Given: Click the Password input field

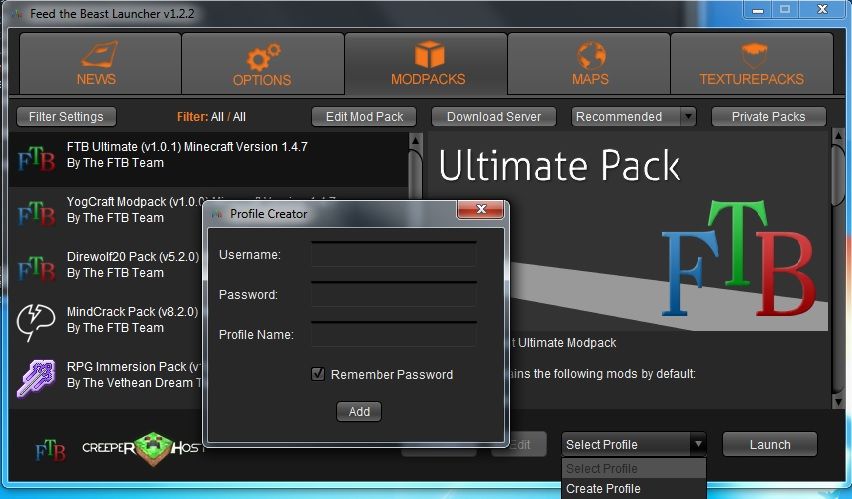Looking at the screenshot, I should (x=393, y=295).
